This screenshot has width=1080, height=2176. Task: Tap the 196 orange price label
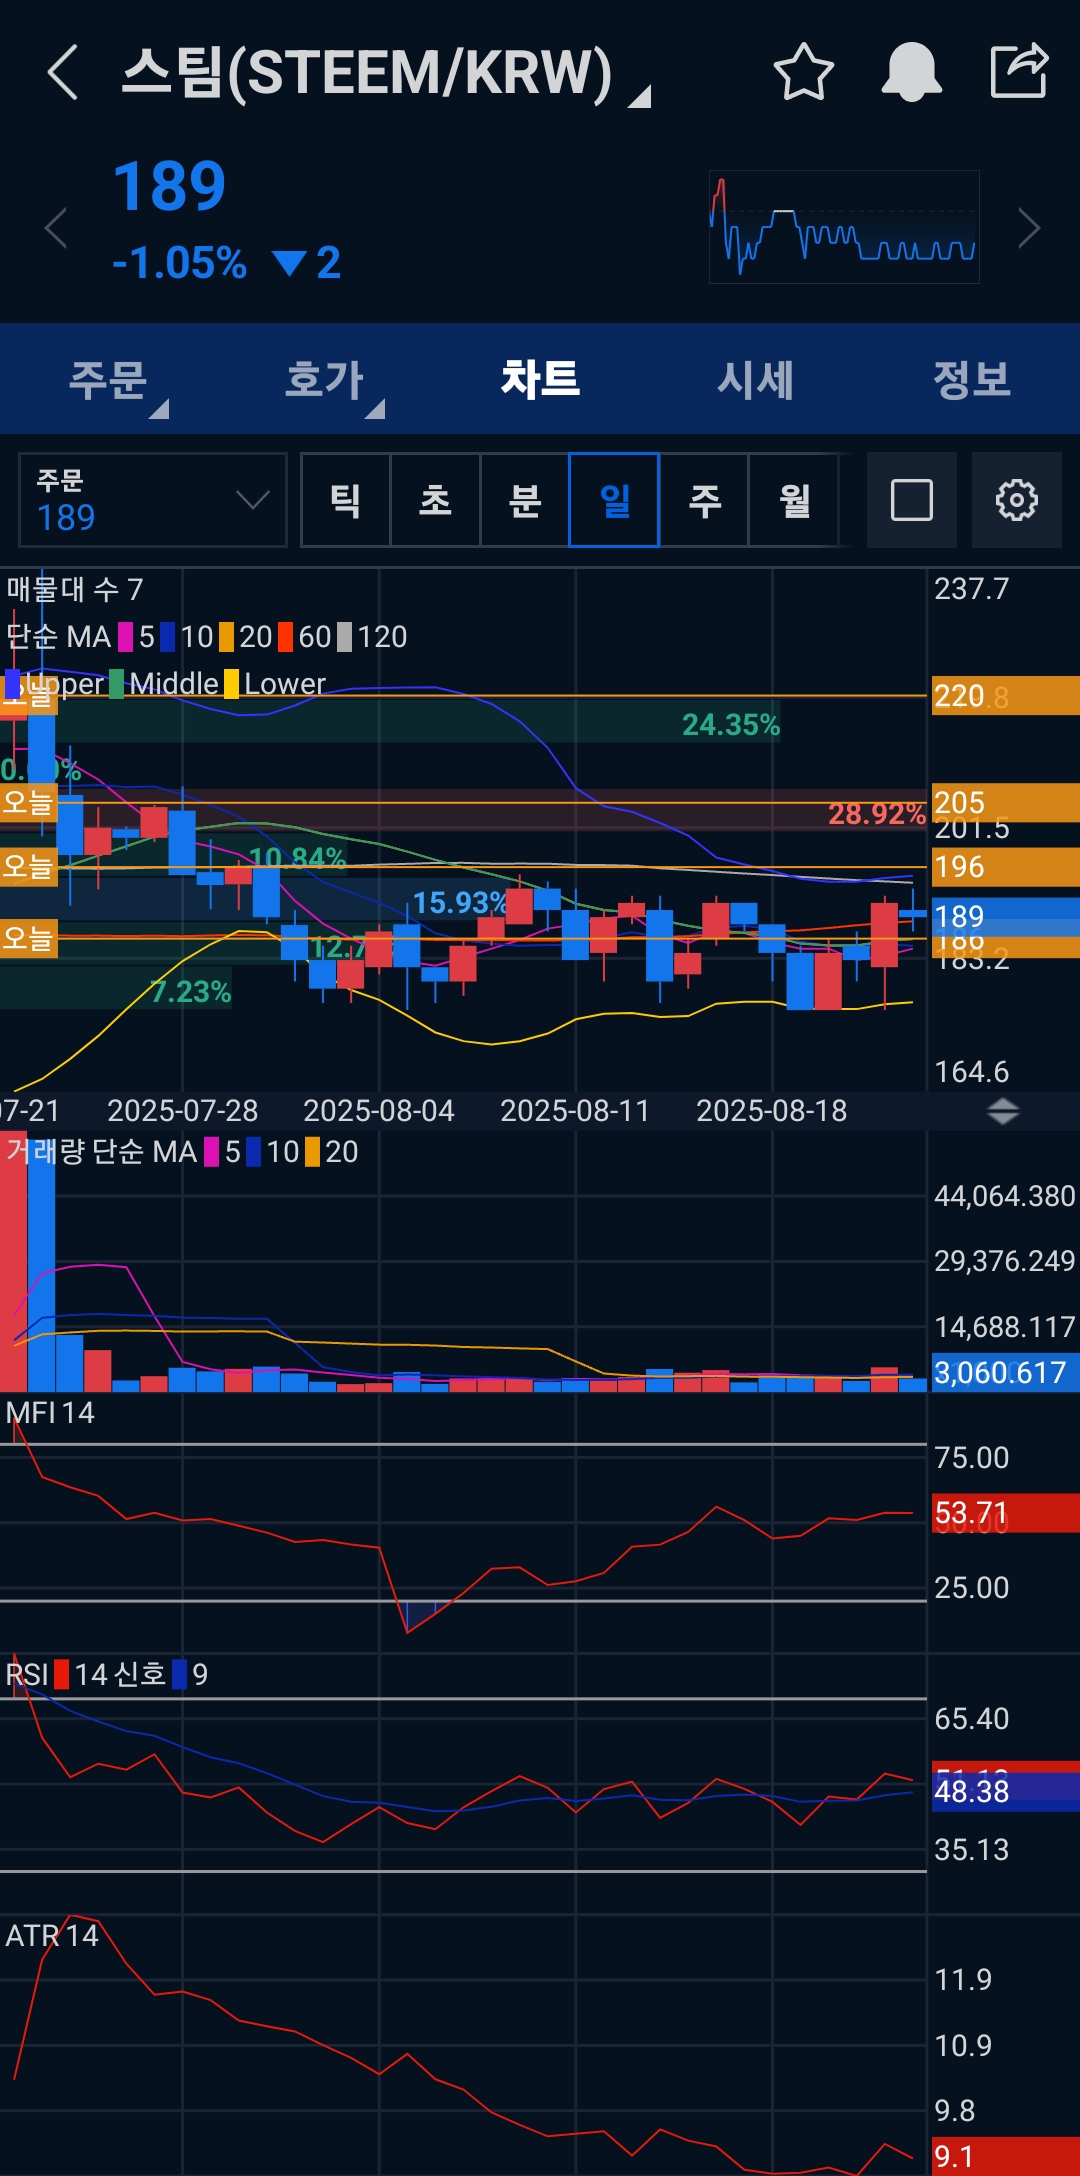pyautogui.click(x=1005, y=867)
